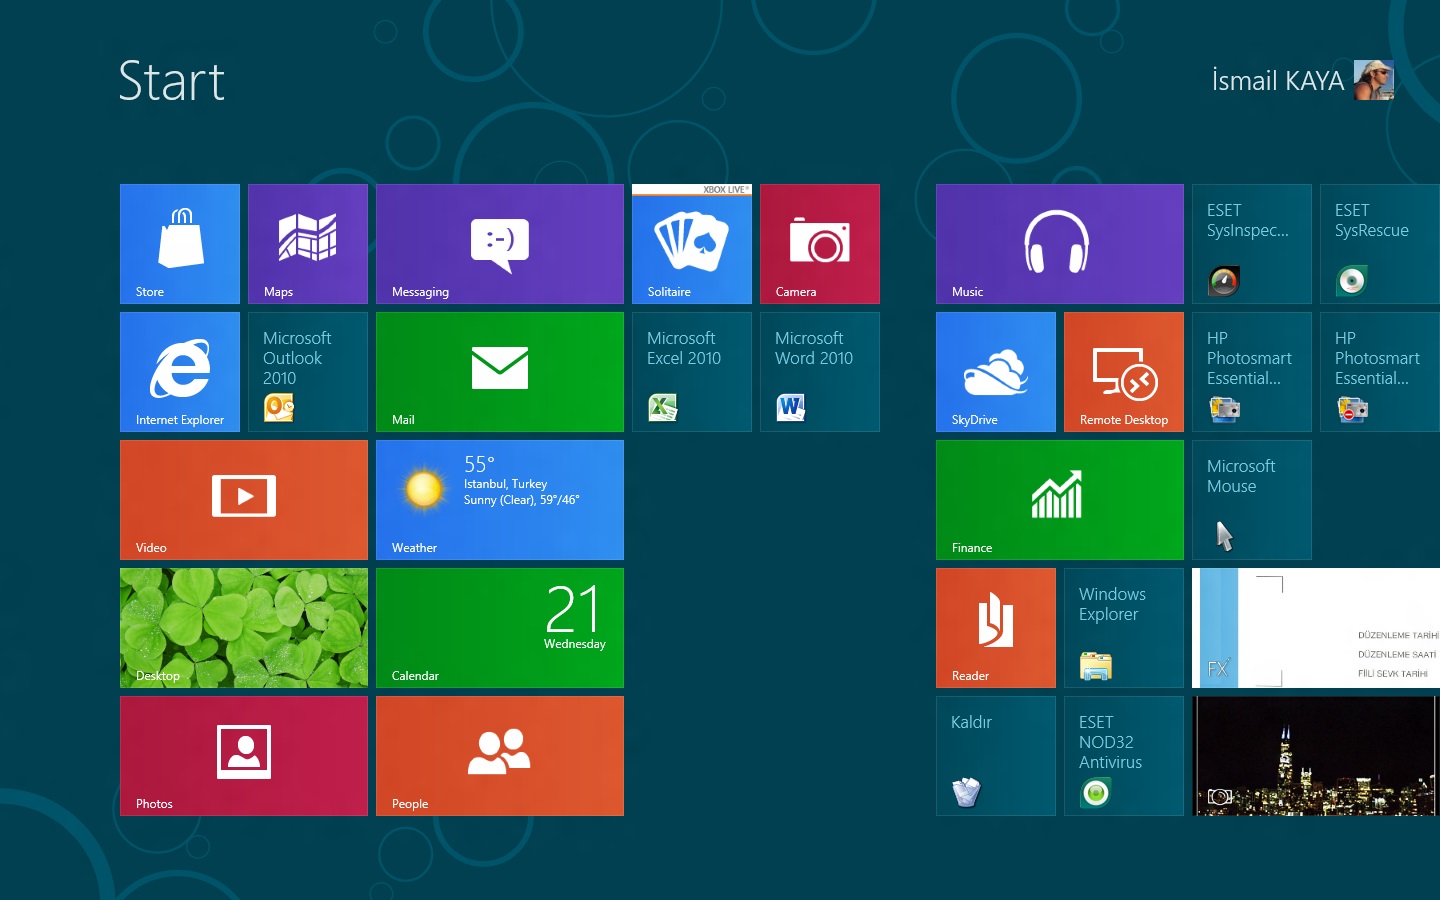Click the İsmail KAYA user name
This screenshot has height=900, width=1440.
[1277, 81]
